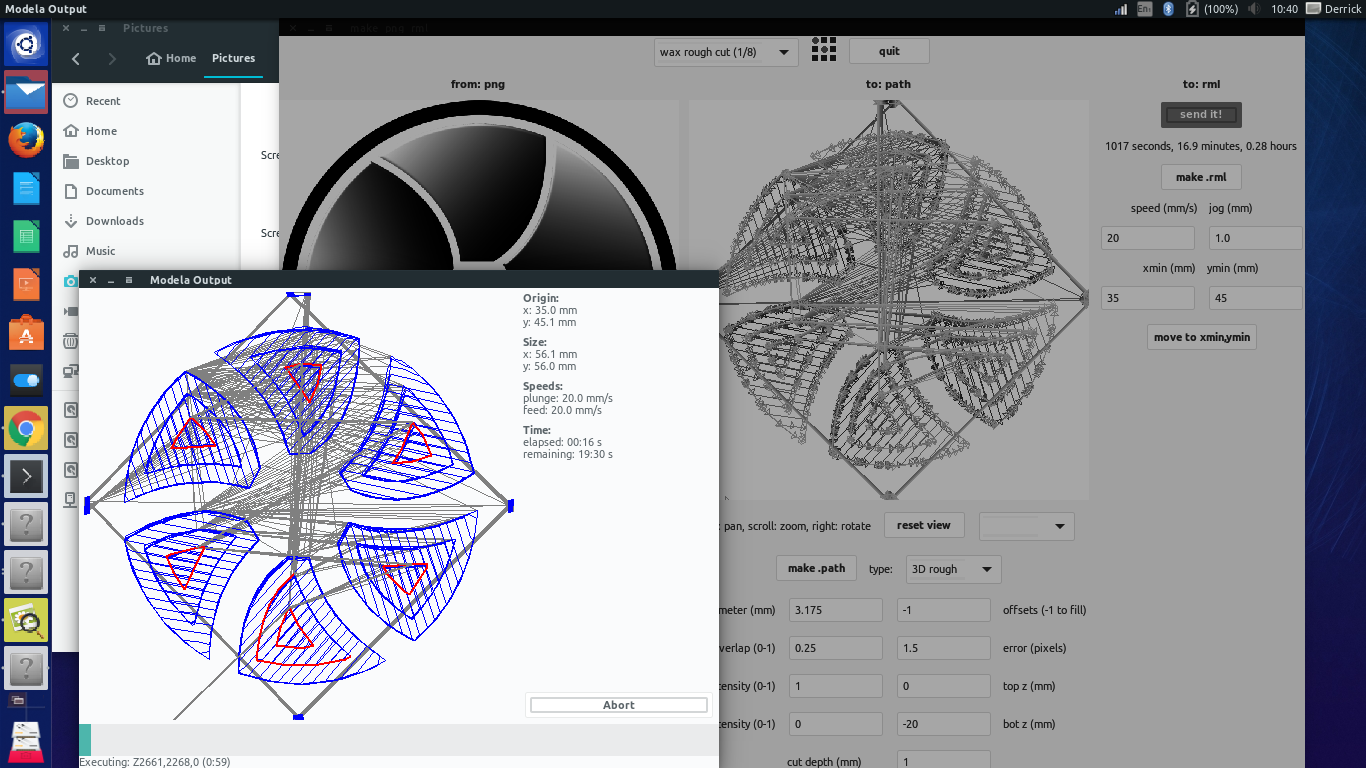The image size is (1366, 768).
Task: Click the '1017 seconds, 16.9 minutes, 0.28 hours' text
Action: pos(1201,146)
